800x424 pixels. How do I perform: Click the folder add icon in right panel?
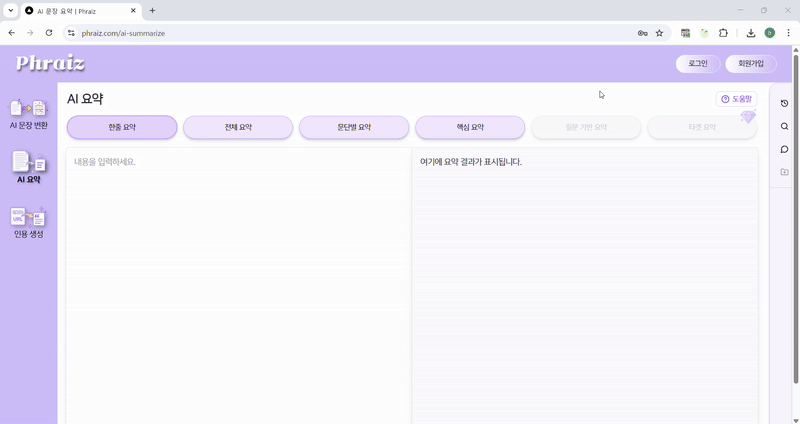pyautogui.click(x=784, y=172)
